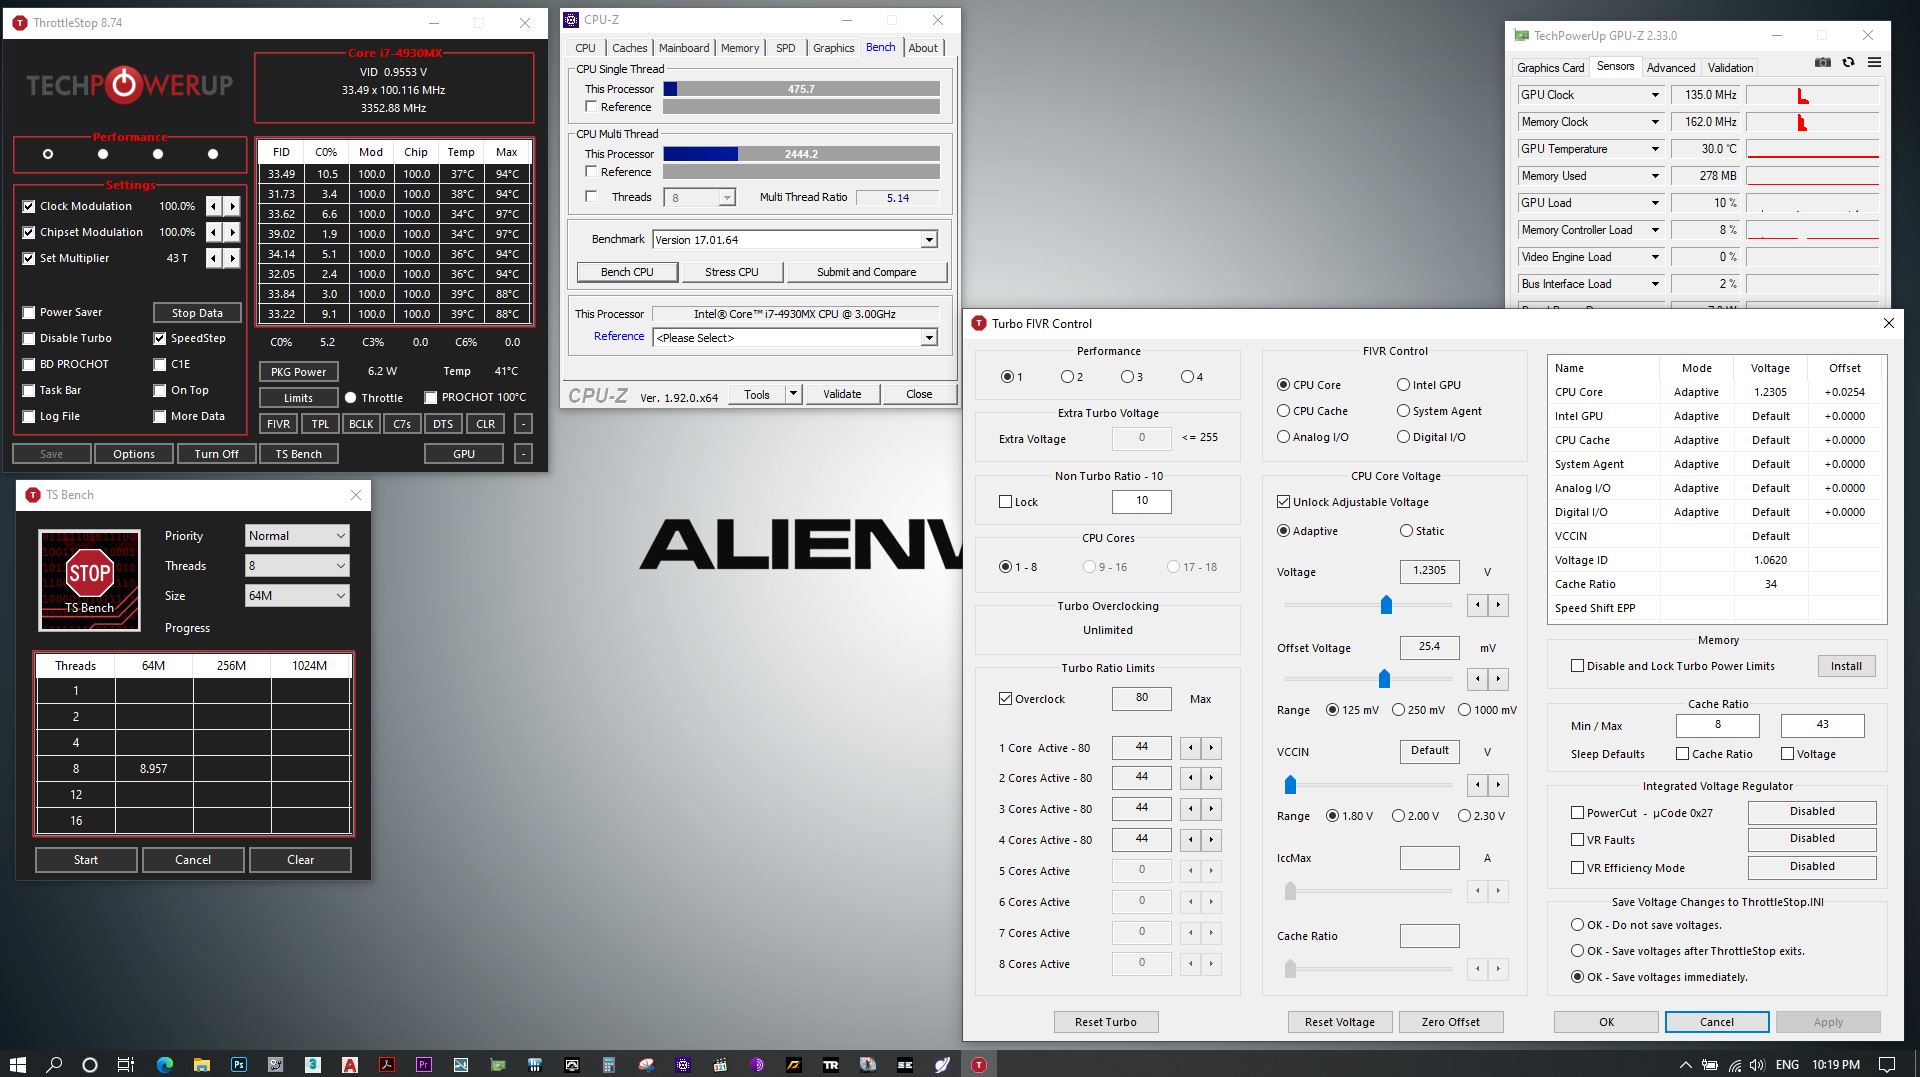Screen dimensions: 1920x1077
Task: Open Adobe Acrobat from taskbar
Action: pyautogui.click(x=387, y=1064)
